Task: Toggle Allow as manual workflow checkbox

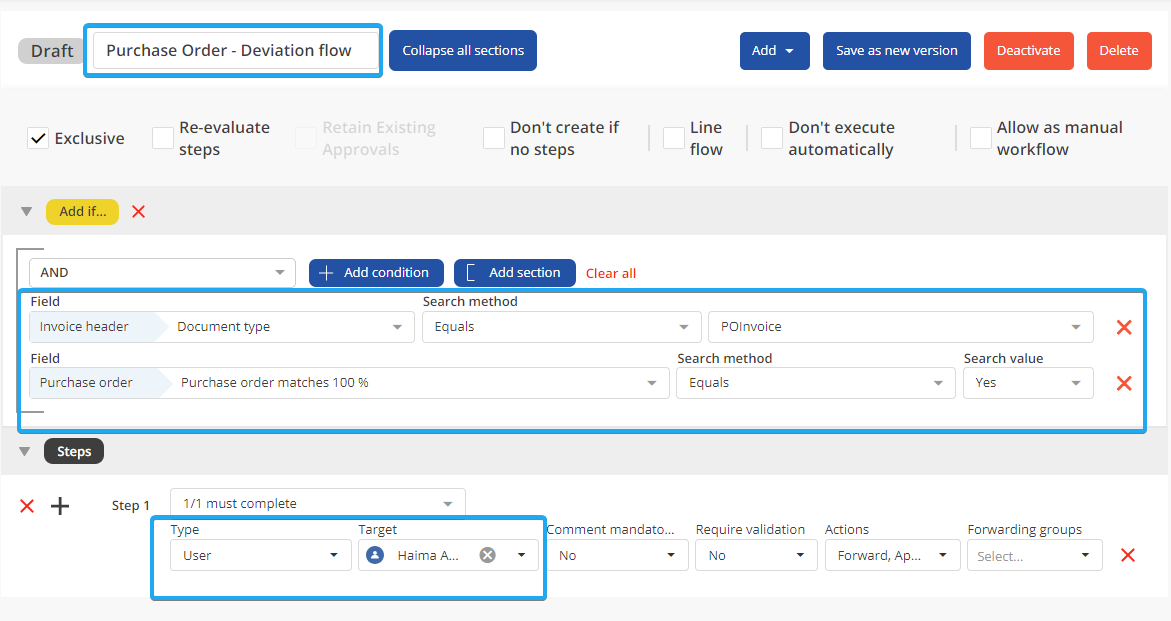Action: point(981,139)
